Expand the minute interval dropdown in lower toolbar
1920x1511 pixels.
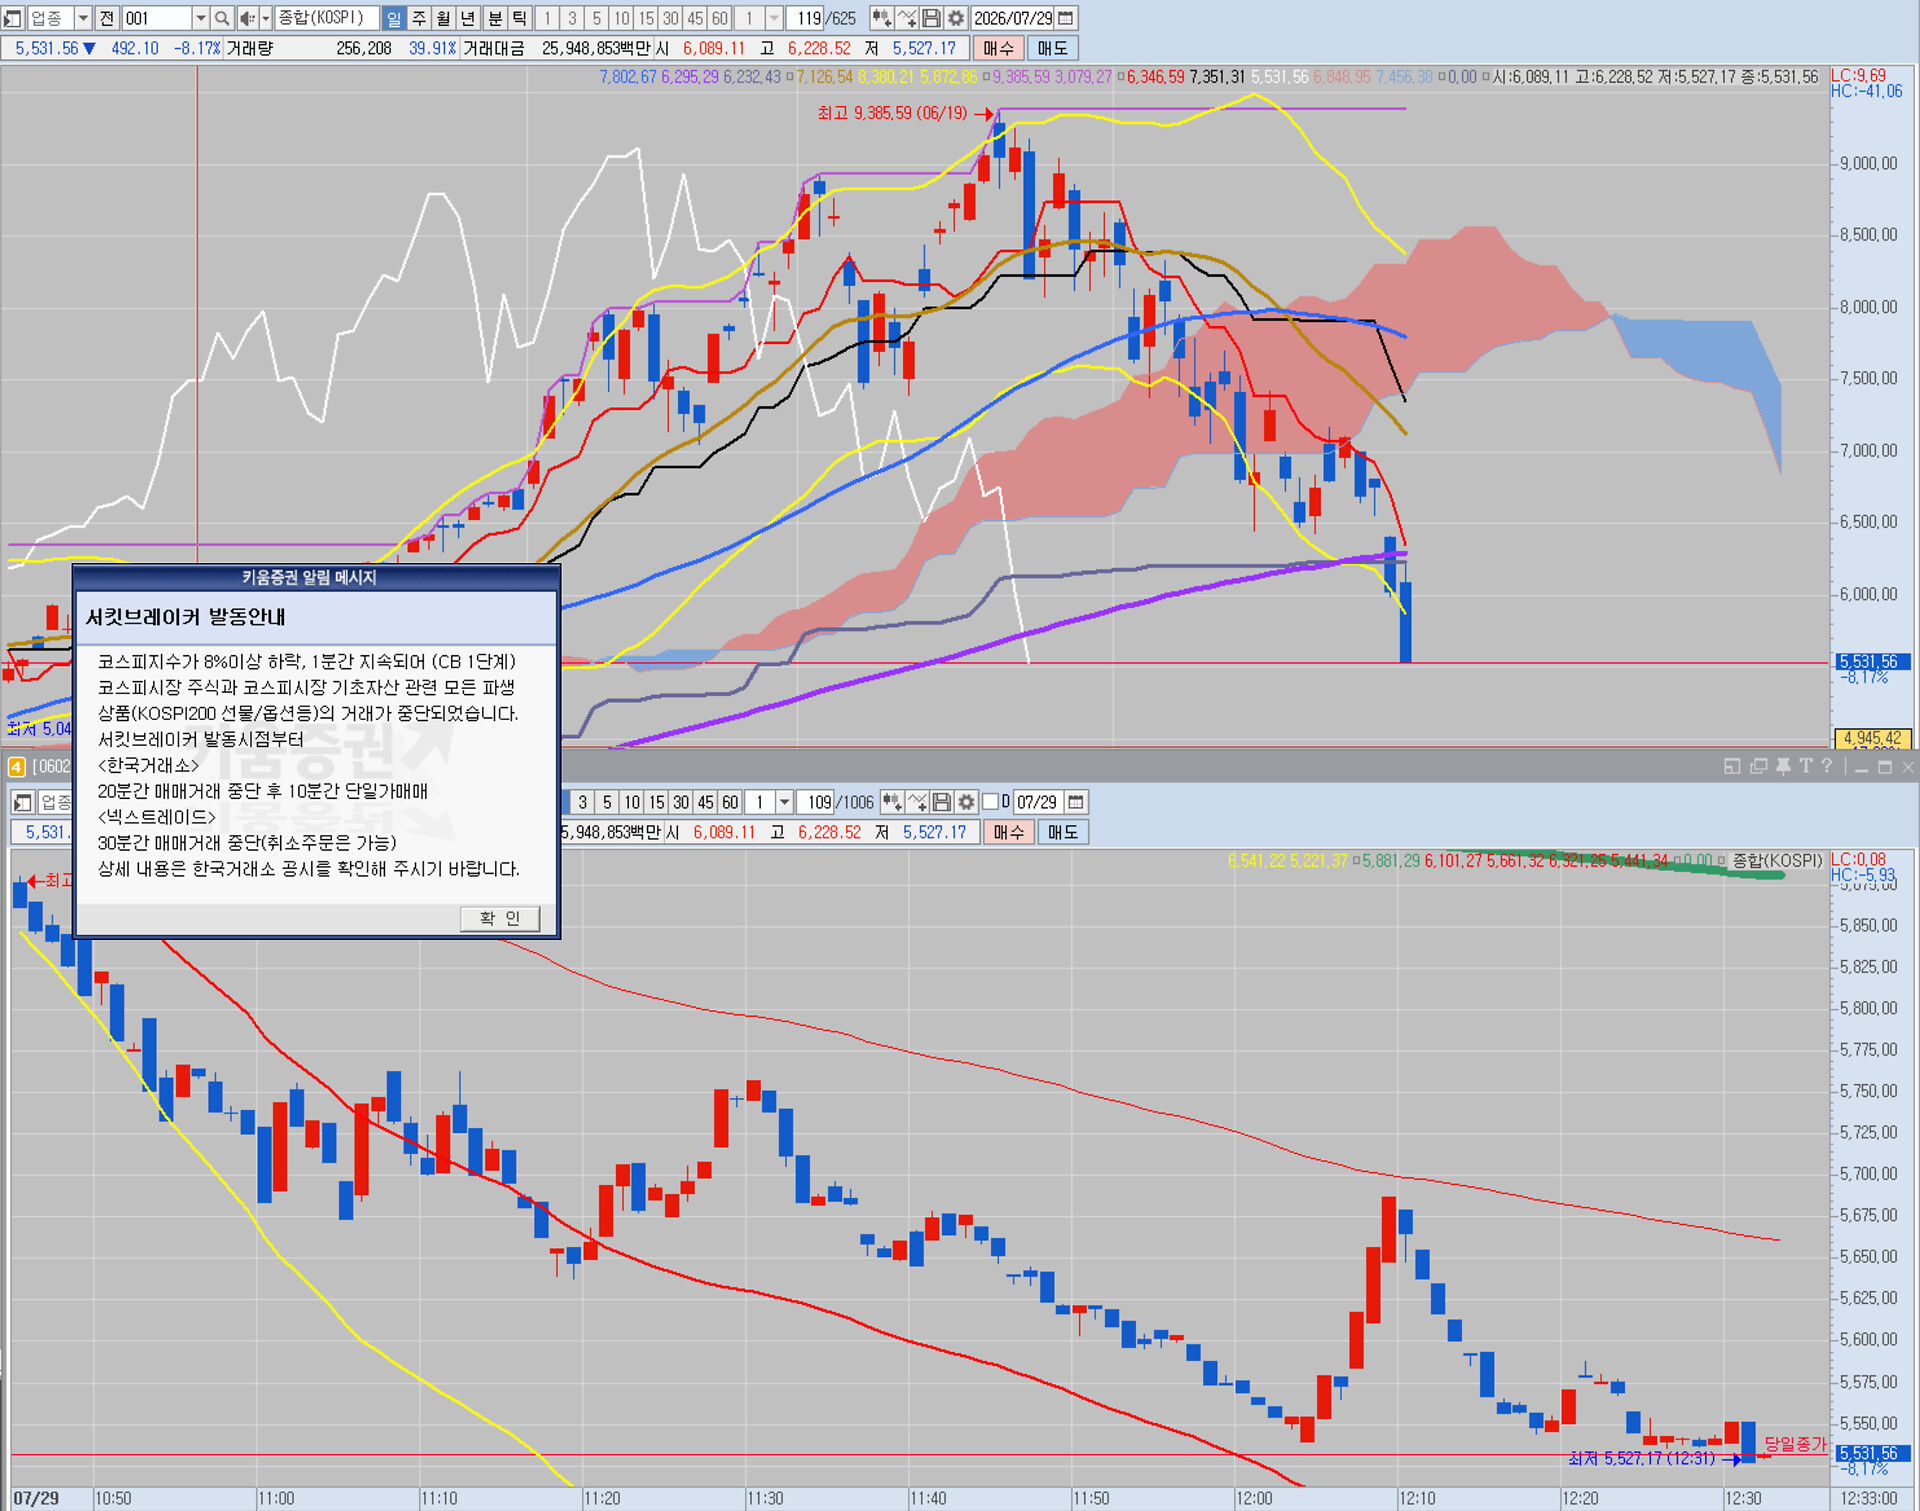pos(785,802)
